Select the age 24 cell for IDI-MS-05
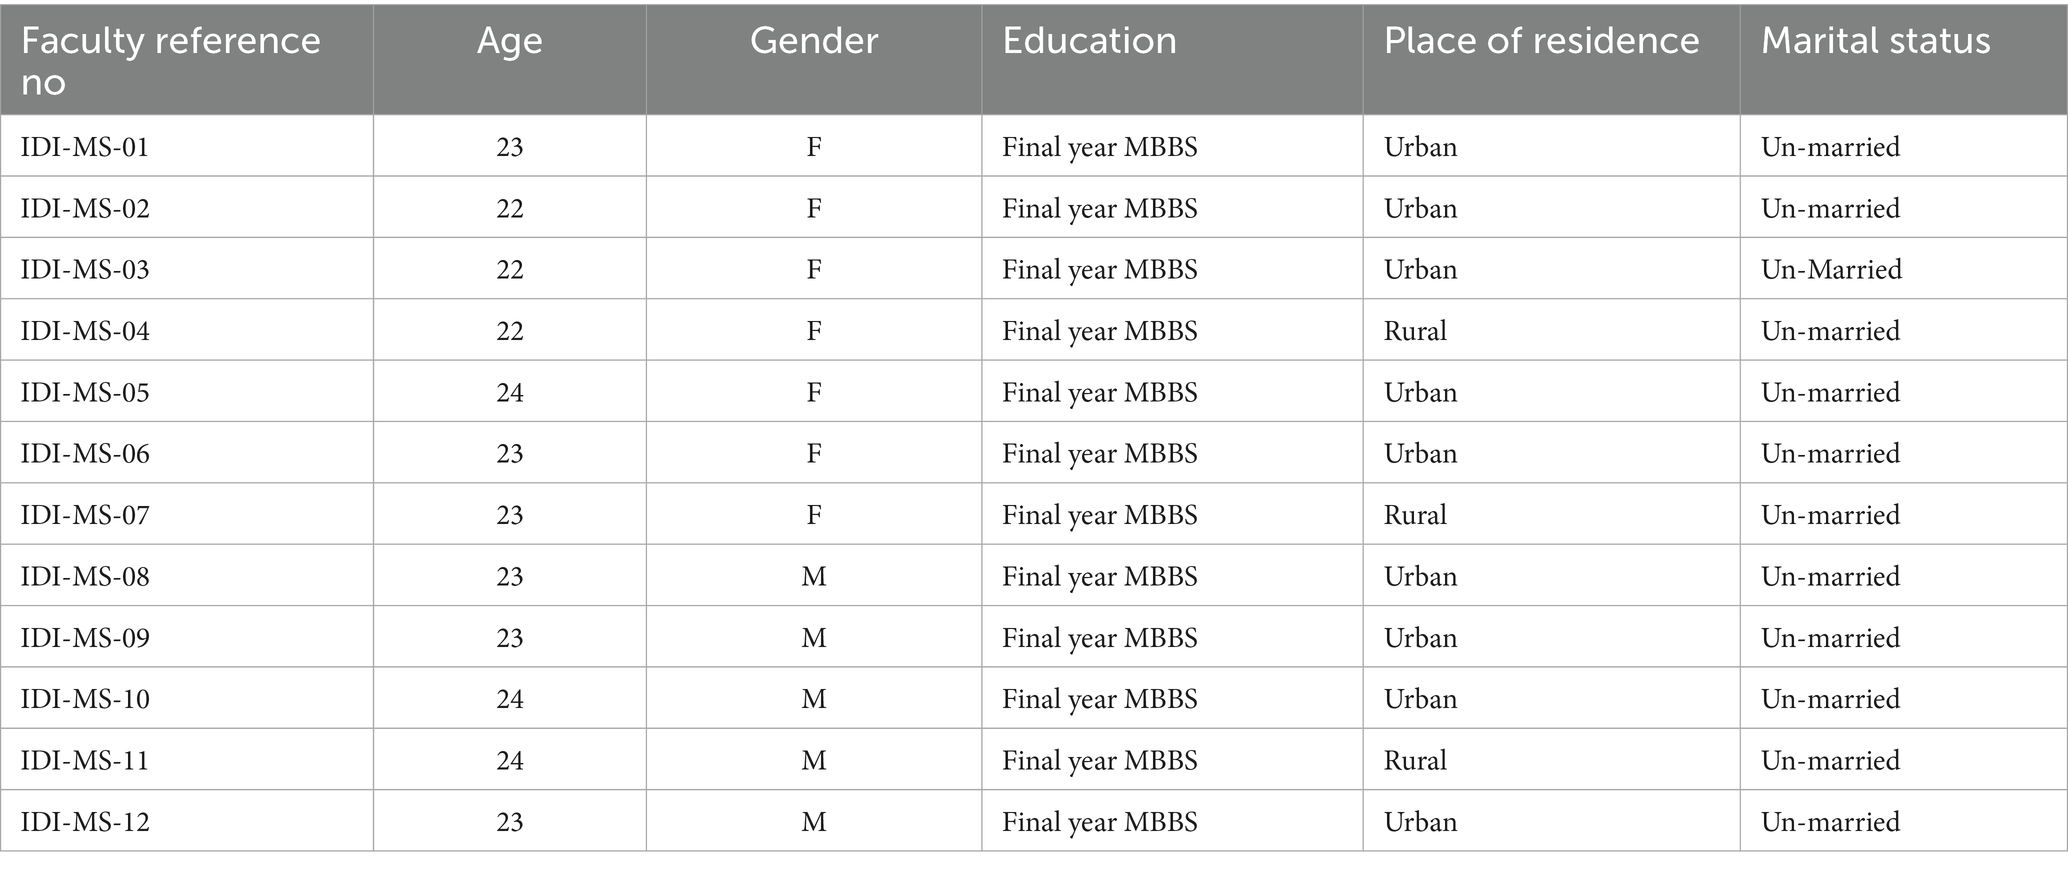2068x869 pixels. 510,392
